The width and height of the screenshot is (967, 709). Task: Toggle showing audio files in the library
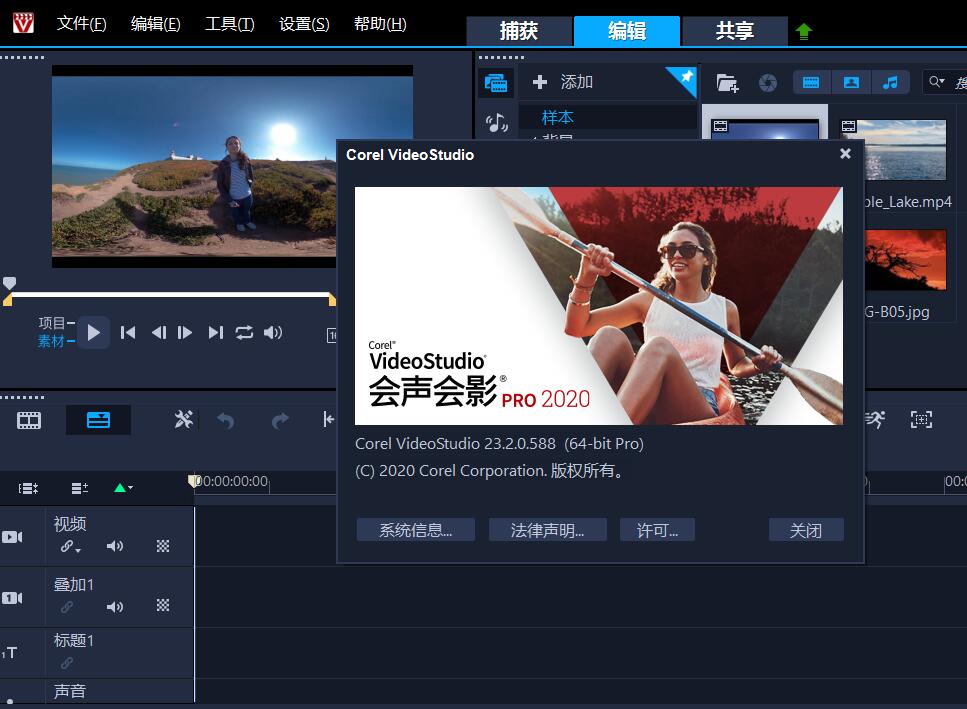tap(890, 83)
